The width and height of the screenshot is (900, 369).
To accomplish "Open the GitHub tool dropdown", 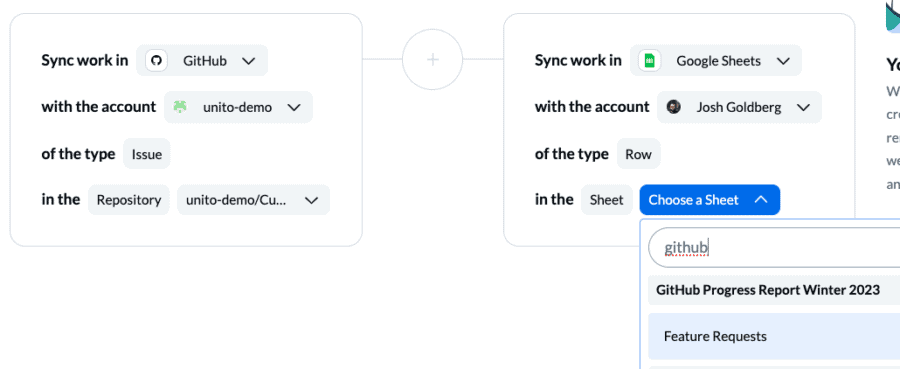I will [202, 60].
